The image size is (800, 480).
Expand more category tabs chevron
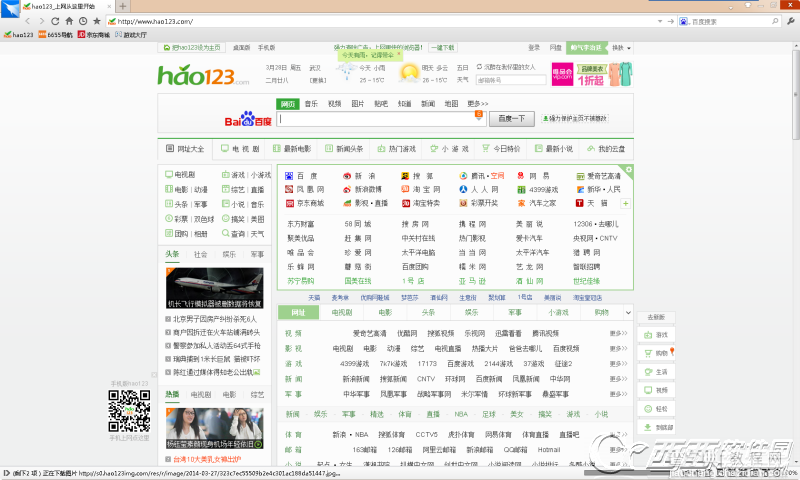click(x=628, y=313)
